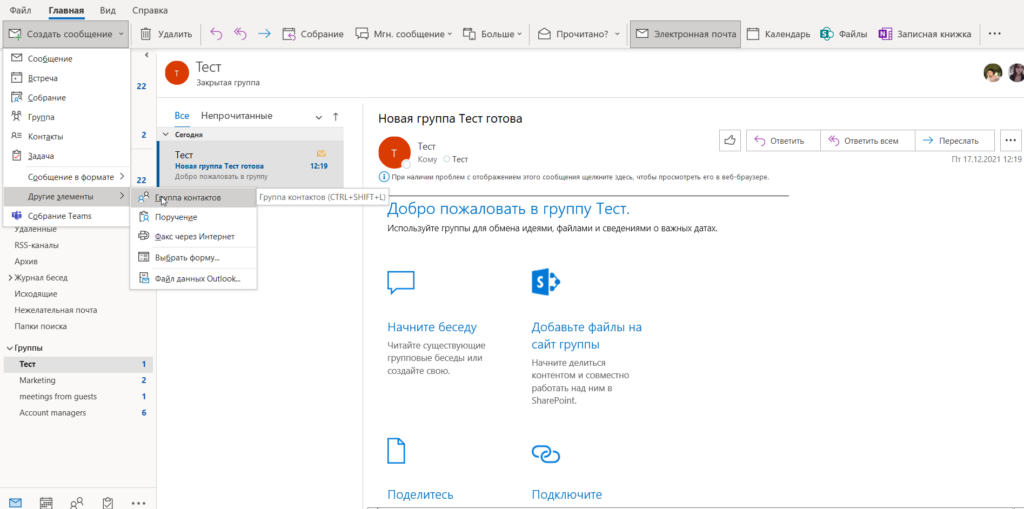The width and height of the screenshot is (1024, 509).
Task: Choose Задача in the new item menu
Action: click(x=67, y=156)
